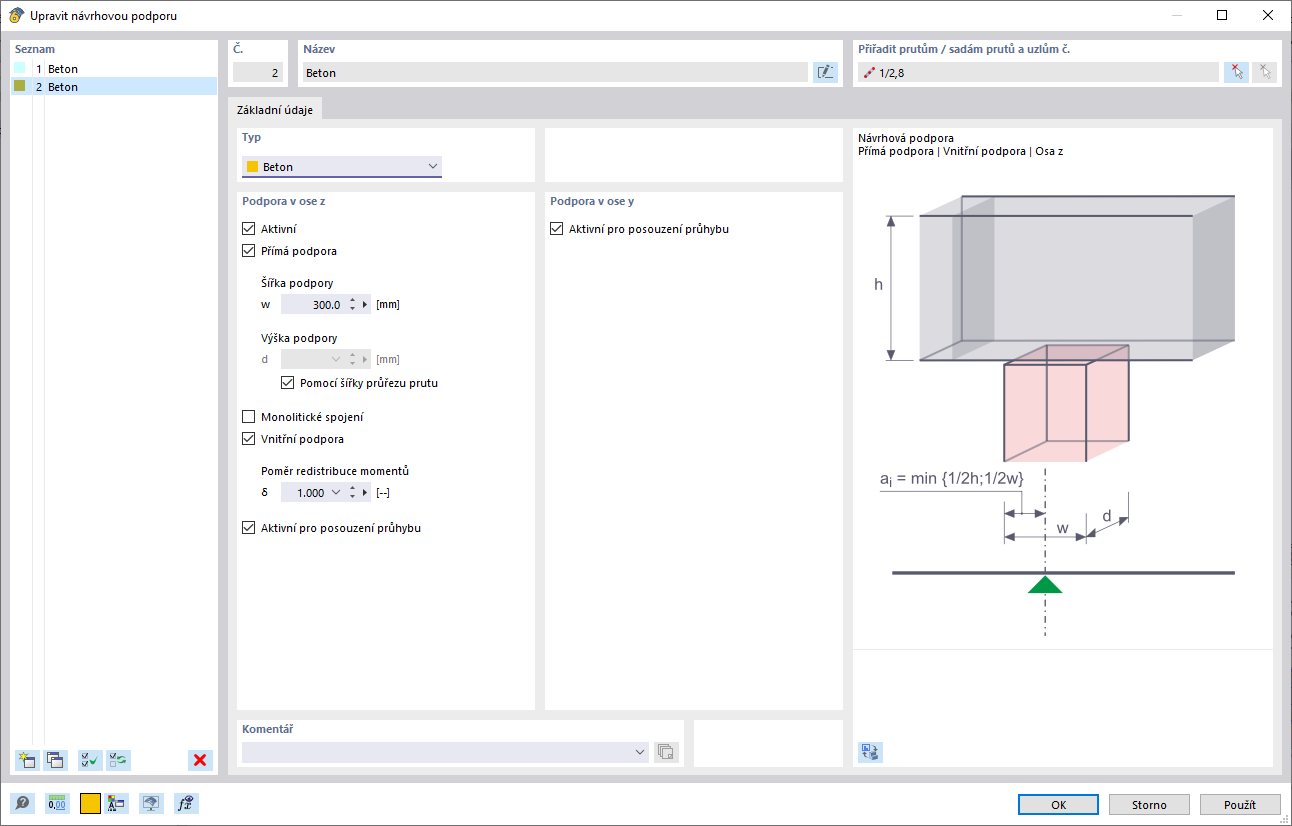The image size is (1292, 826).
Task: Select the Základní údaje tab
Action: coord(275,110)
